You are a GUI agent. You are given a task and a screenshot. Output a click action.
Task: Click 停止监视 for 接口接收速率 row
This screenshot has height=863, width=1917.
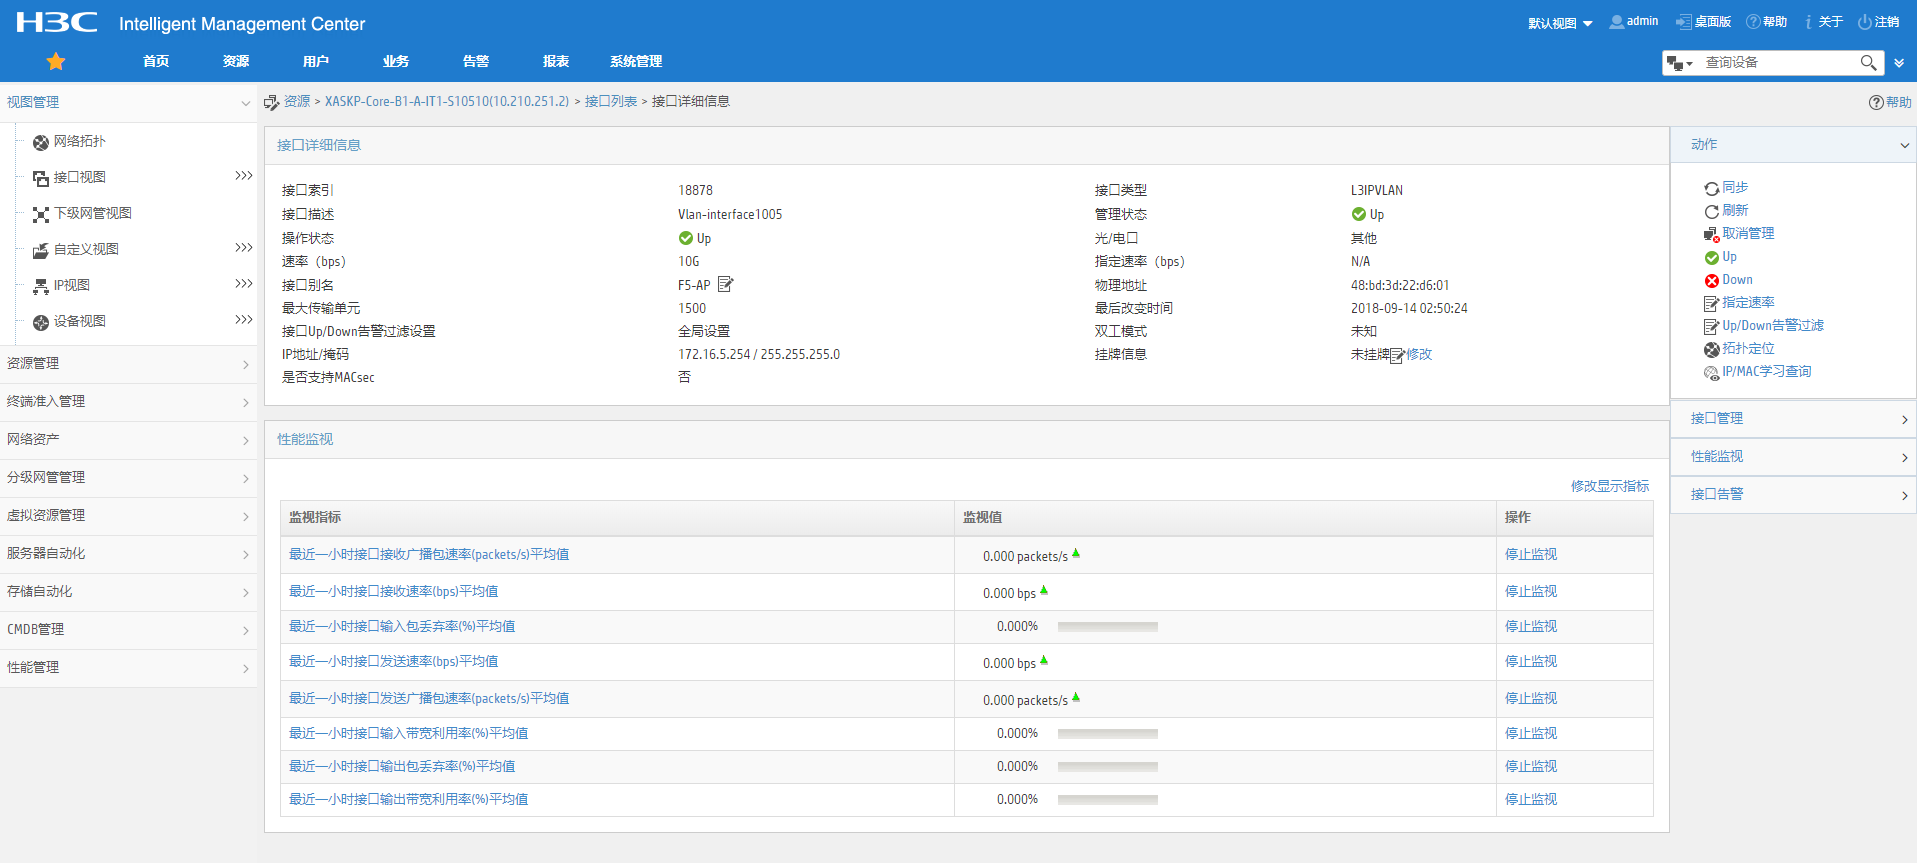1530,592
